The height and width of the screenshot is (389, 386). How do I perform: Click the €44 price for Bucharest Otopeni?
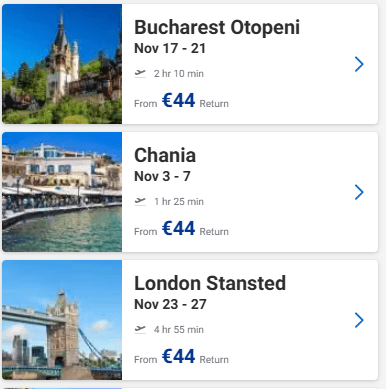tap(178, 100)
